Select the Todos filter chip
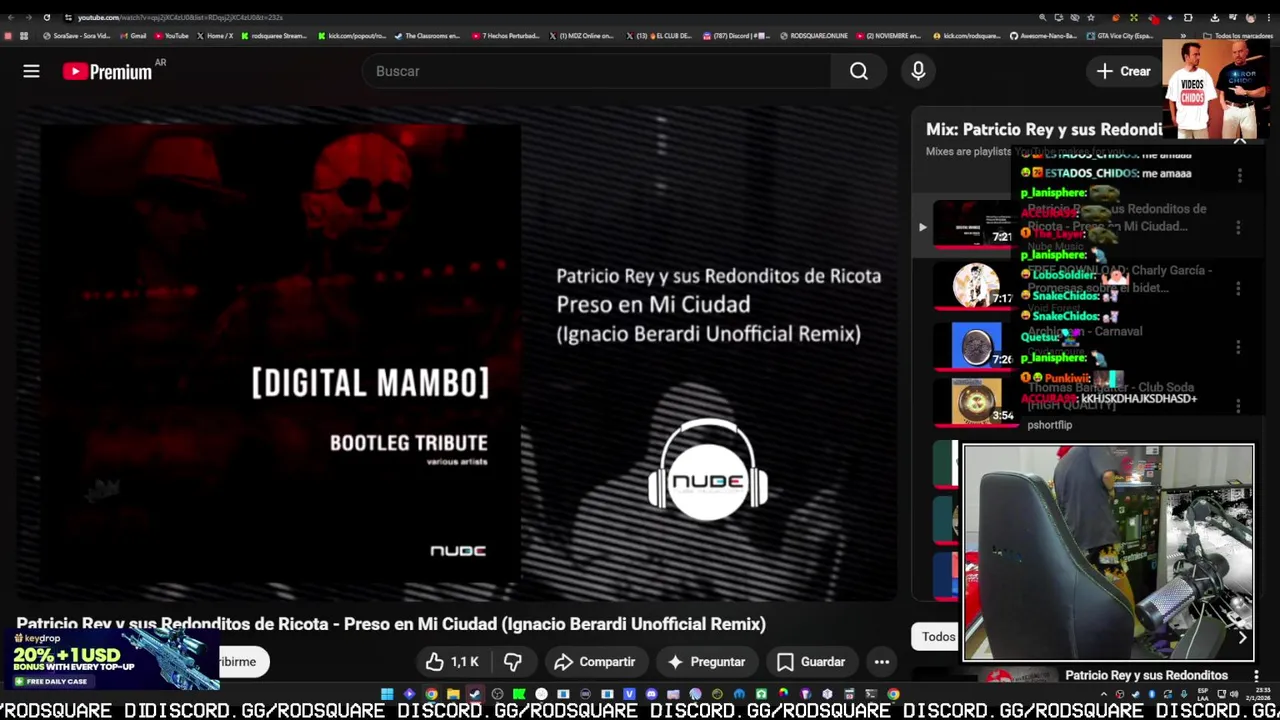Image resolution: width=1280 pixels, height=720 pixels. 938,637
